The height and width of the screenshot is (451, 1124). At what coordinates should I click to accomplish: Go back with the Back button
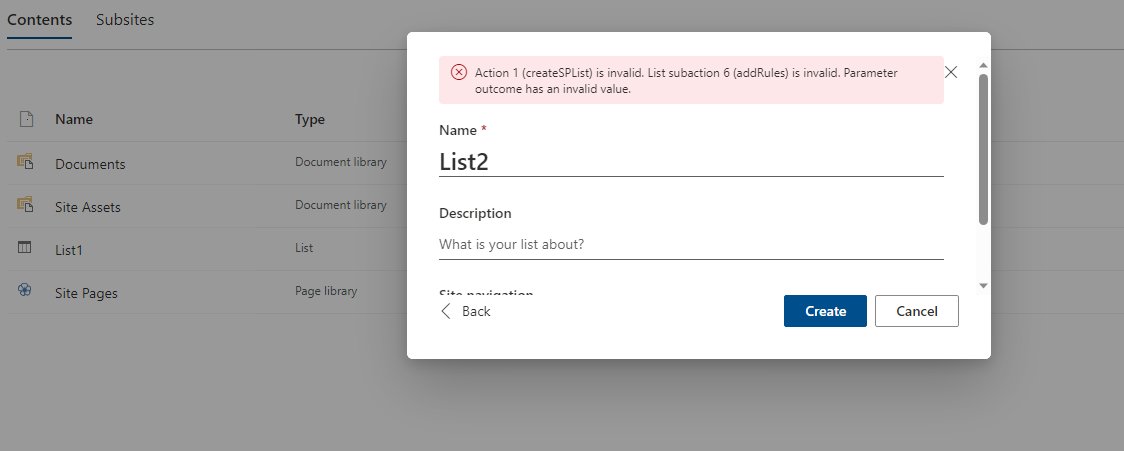pyautogui.click(x=466, y=311)
